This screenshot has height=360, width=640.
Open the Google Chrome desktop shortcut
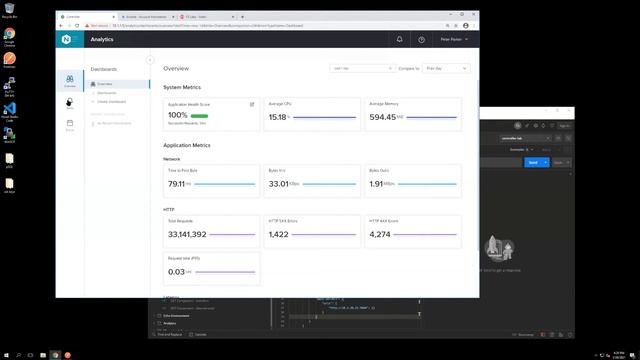point(9,37)
